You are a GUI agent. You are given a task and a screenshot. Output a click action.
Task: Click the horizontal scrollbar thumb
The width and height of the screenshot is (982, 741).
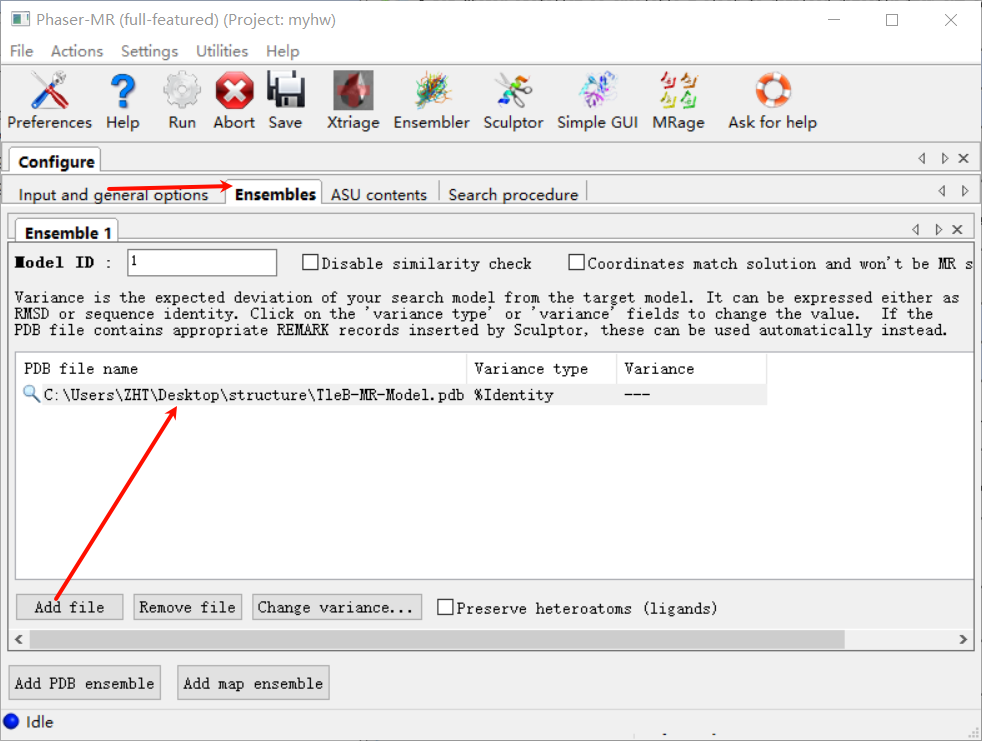[x=437, y=640]
